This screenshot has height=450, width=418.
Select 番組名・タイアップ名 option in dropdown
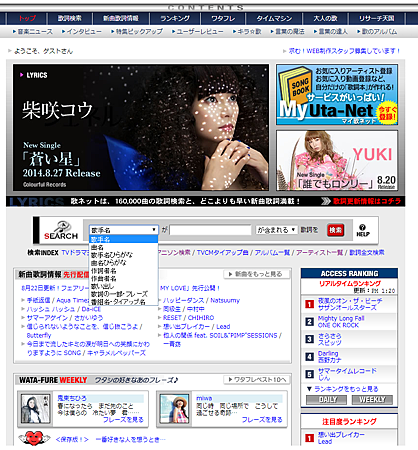coord(123,302)
